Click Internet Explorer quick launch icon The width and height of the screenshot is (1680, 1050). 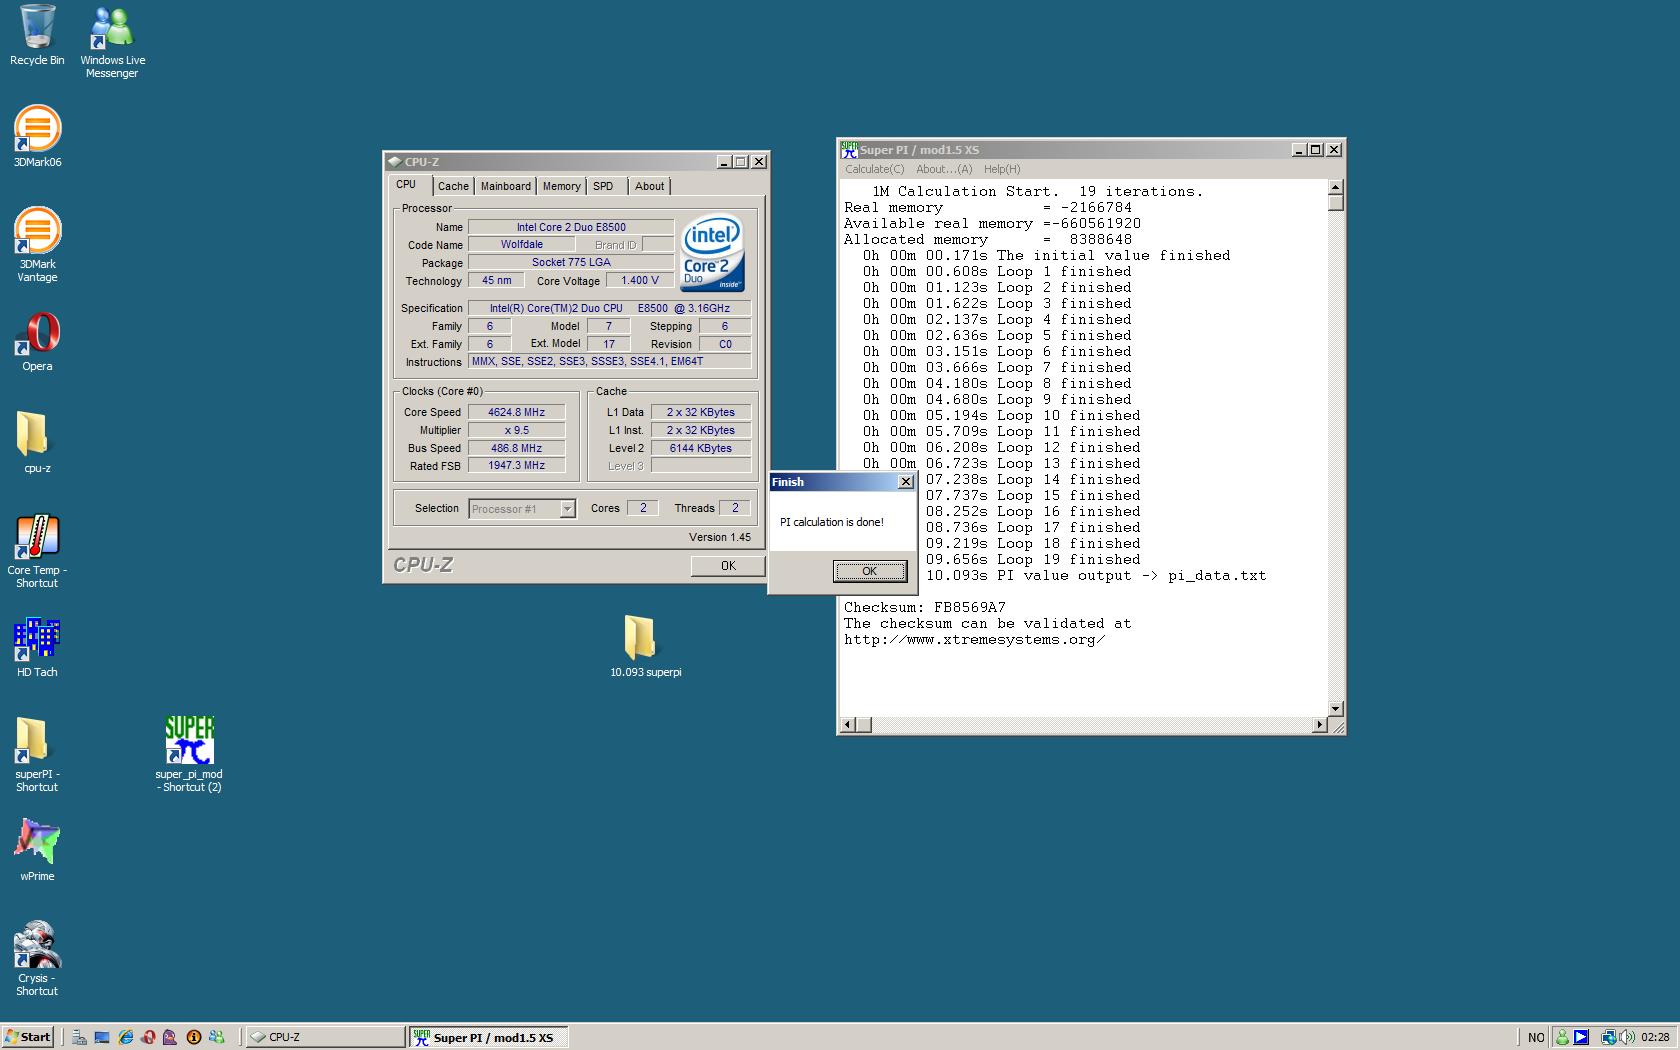pos(125,1037)
